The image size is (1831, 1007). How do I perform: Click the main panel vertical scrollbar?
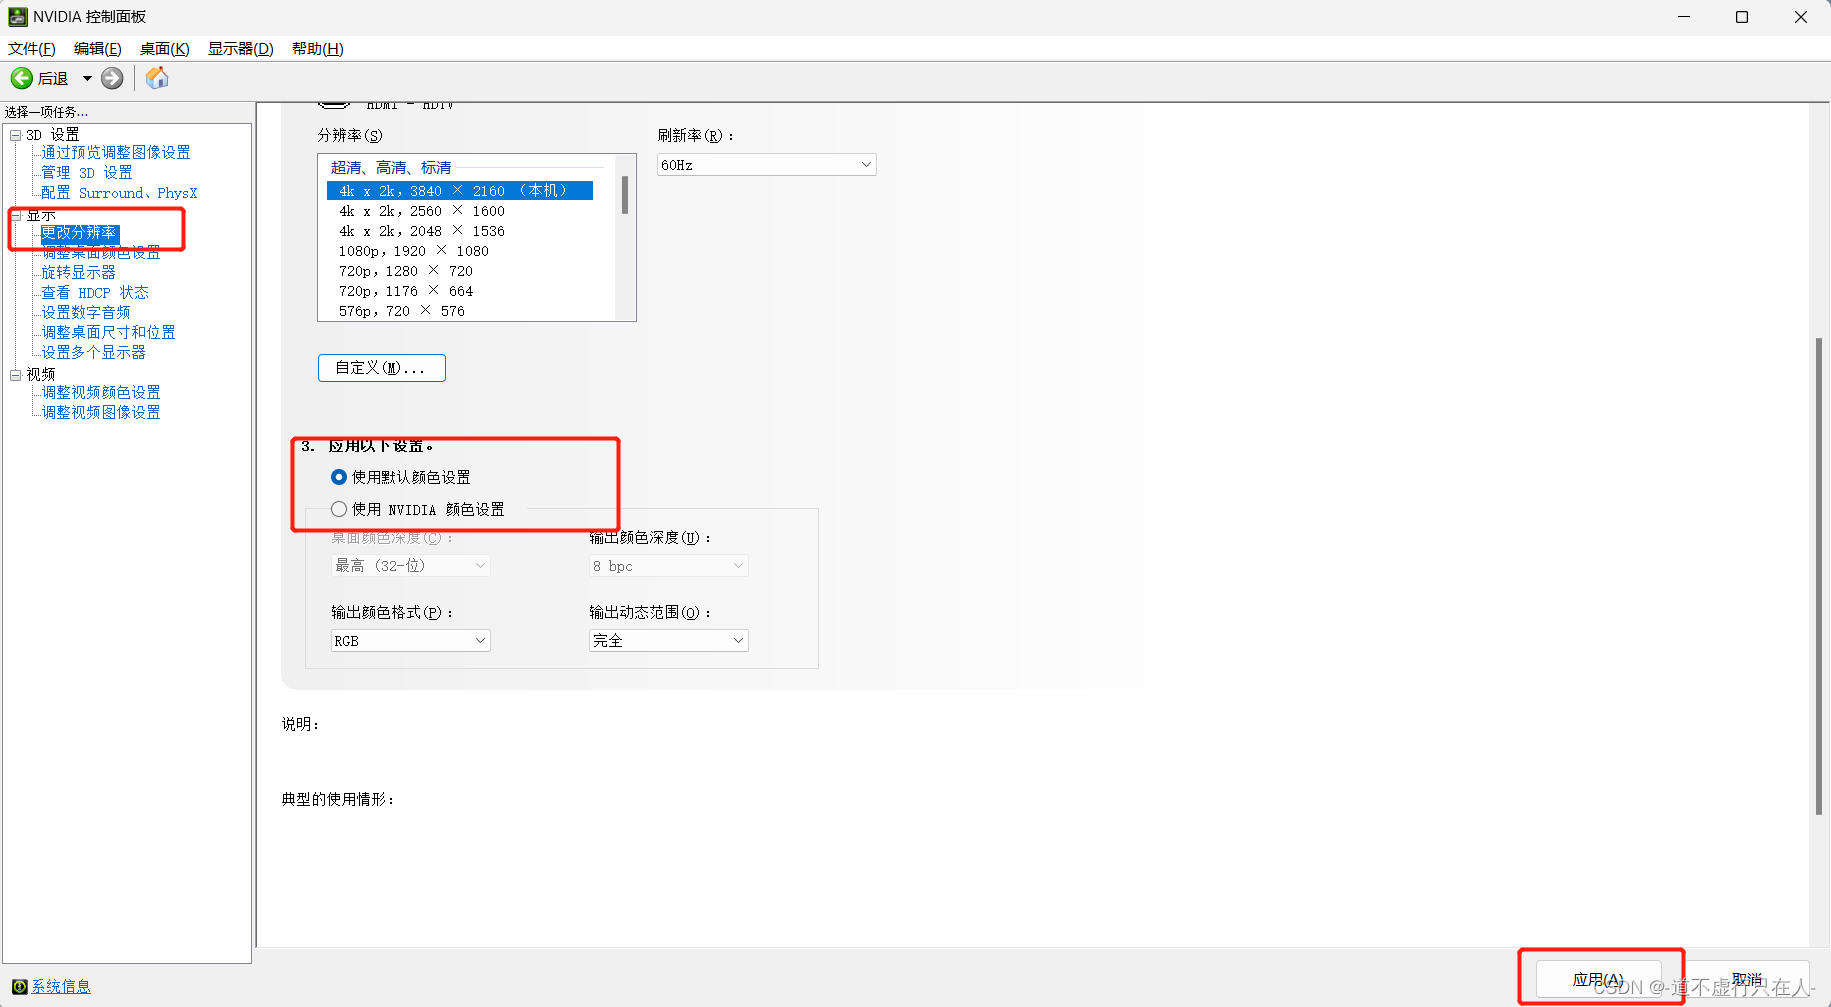(1819, 576)
